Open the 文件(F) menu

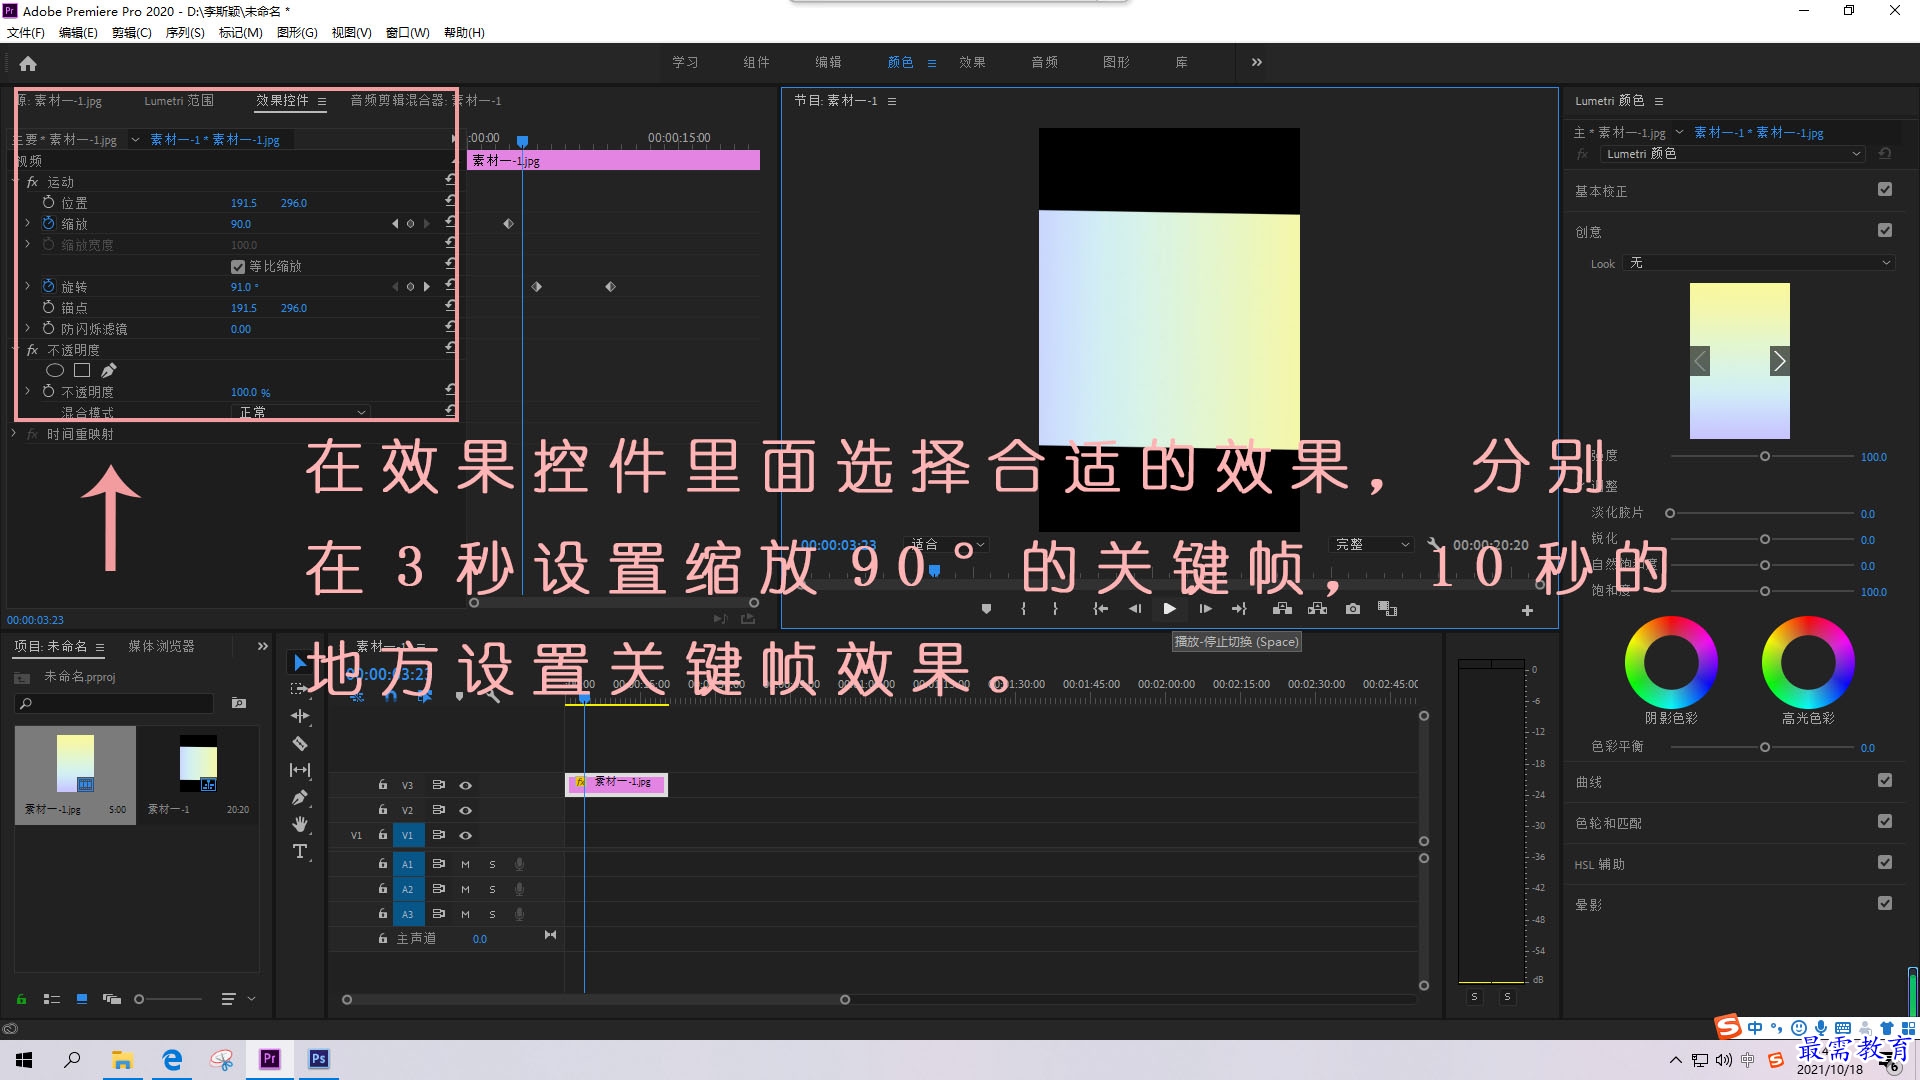point(26,33)
